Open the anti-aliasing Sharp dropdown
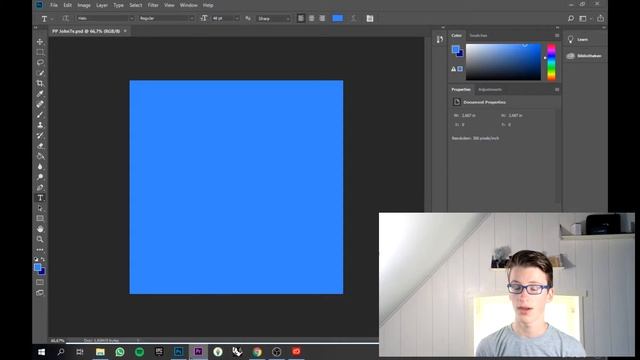 (273, 18)
